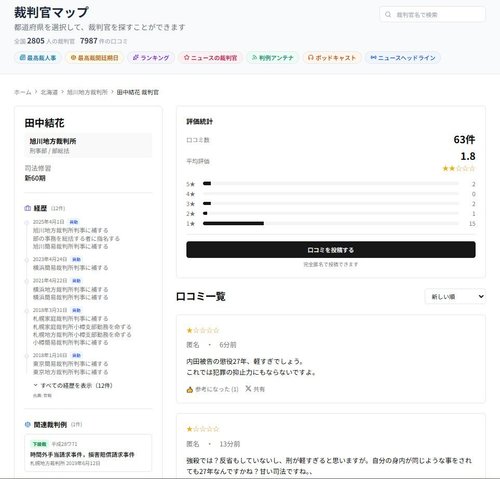Click 横浜簡易裁判所判事に補する under 2023年4月24日
This screenshot has height=479, width=500.
point(70,268)
